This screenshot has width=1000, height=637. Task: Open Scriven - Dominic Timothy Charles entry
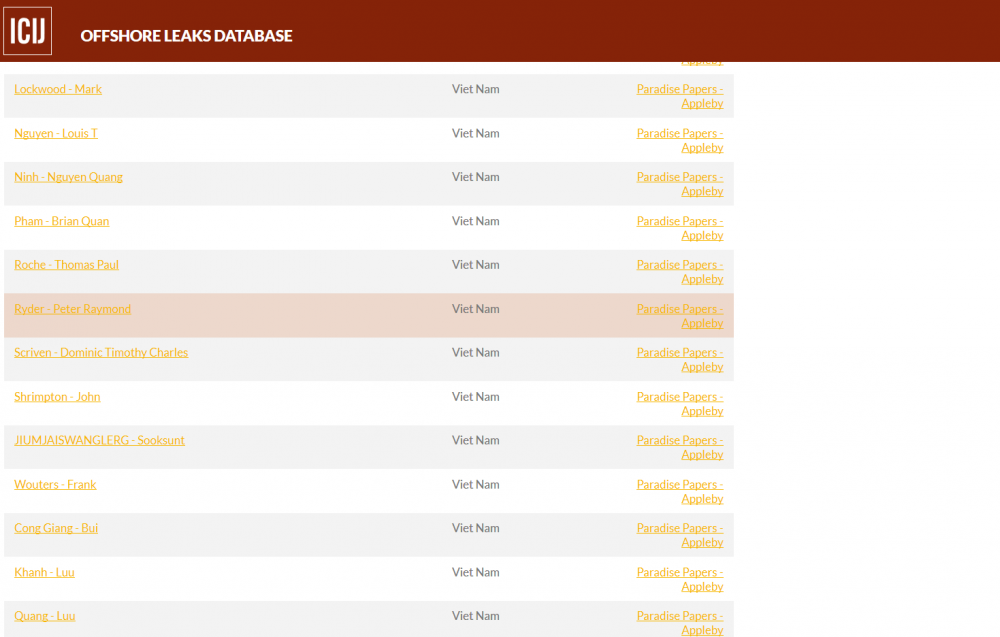coord(101,352)
